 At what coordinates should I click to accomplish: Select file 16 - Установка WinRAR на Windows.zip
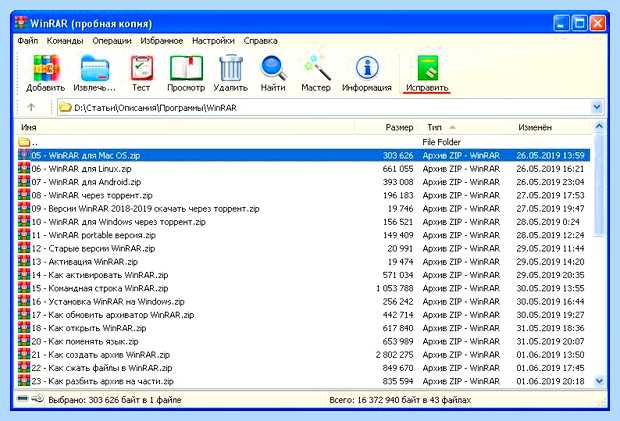click(304, 302)
